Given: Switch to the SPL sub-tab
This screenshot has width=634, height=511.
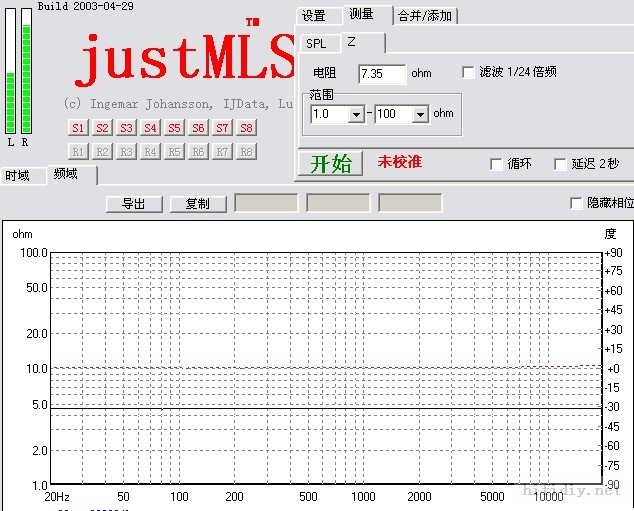Looking at the screenshot, I should point(320,43).
